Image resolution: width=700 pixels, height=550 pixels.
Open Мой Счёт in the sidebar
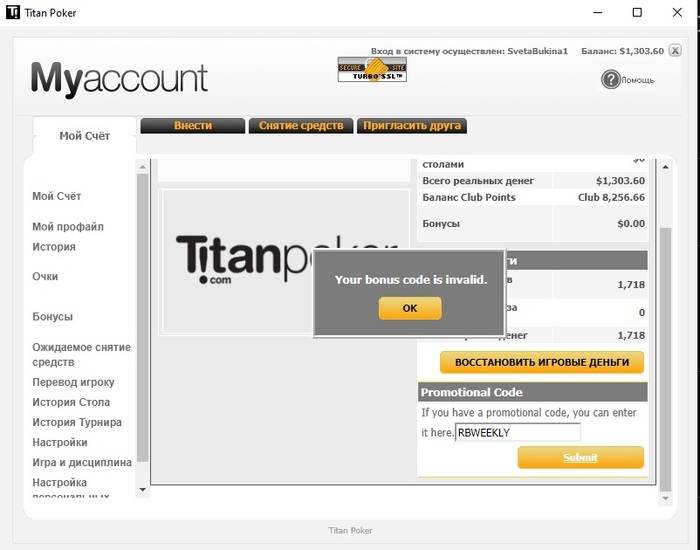point(57,196)
